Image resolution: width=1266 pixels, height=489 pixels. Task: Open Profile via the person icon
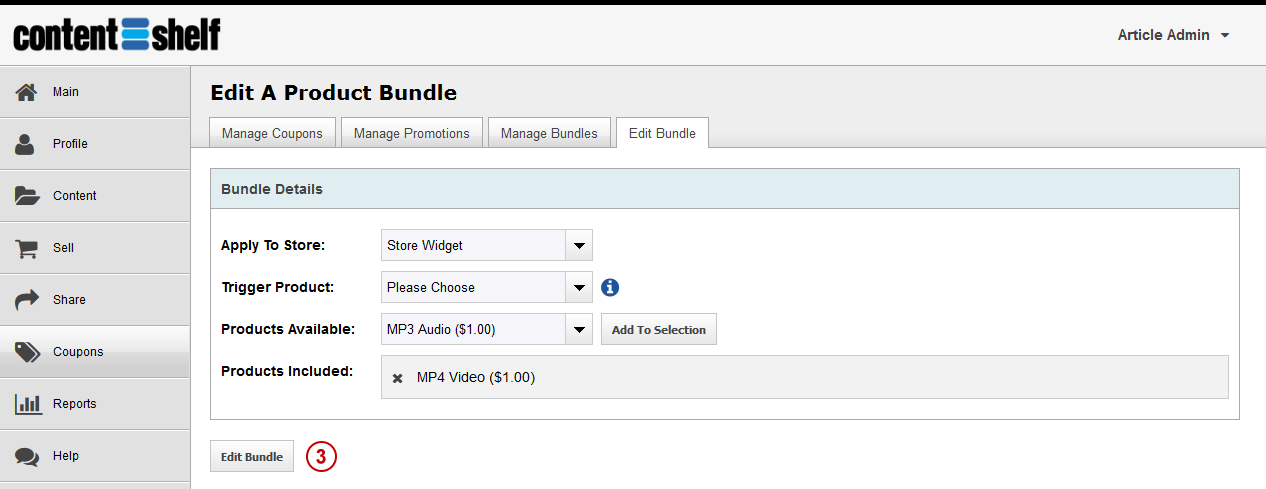click(26, 144)
